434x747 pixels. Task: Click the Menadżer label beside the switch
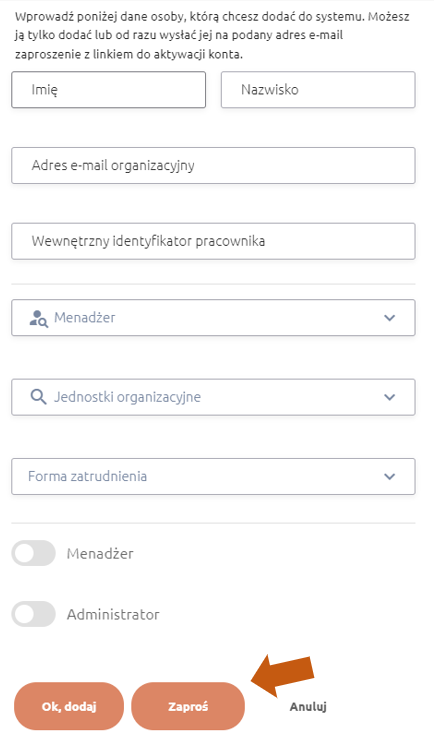coord(100,554)
